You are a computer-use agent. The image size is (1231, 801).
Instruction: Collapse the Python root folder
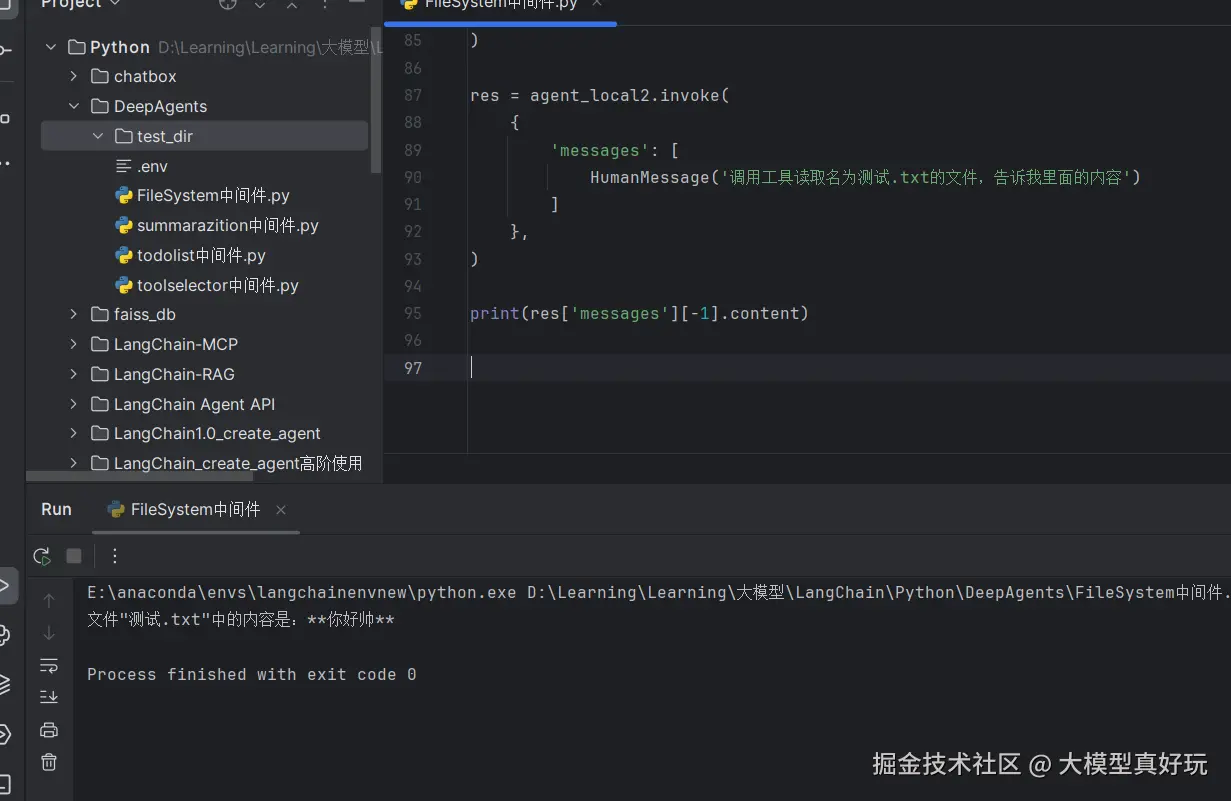(50, 47)
